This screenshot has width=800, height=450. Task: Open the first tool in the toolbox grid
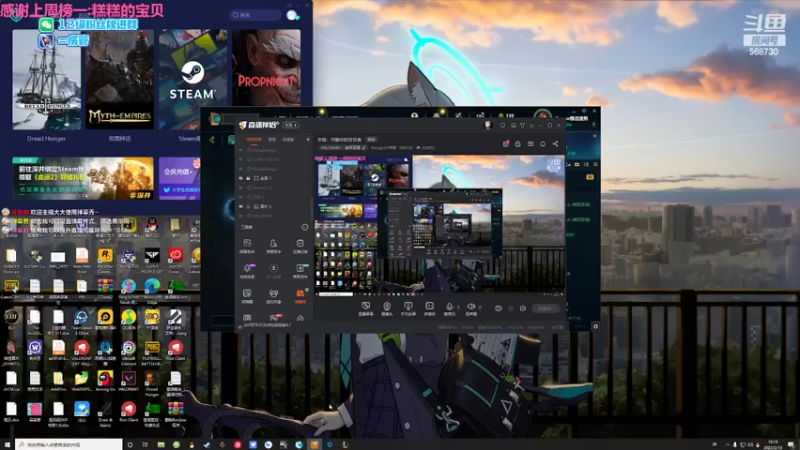click(247, 246)
